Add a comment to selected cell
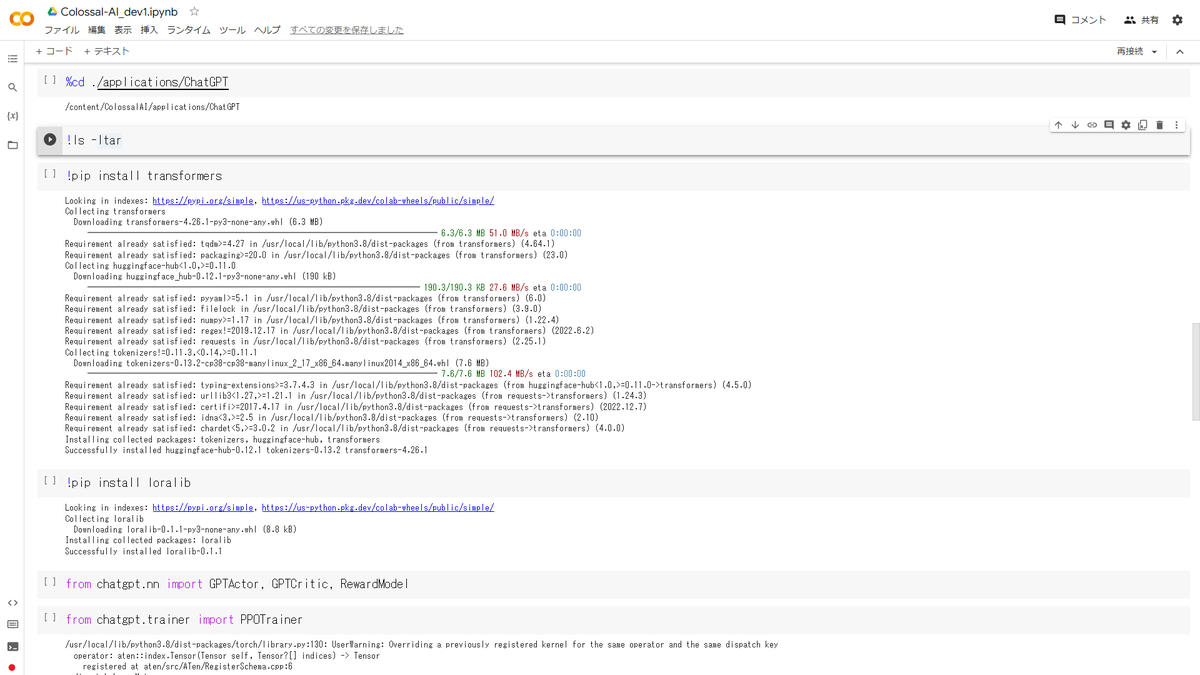 (1109, 125)
